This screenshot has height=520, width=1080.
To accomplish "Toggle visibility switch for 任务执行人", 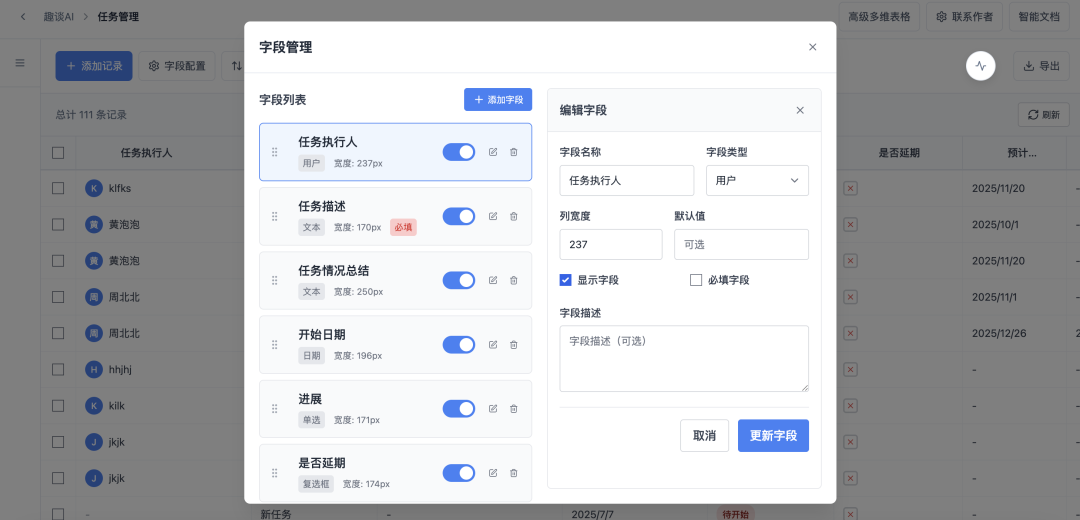I will 459,152.
